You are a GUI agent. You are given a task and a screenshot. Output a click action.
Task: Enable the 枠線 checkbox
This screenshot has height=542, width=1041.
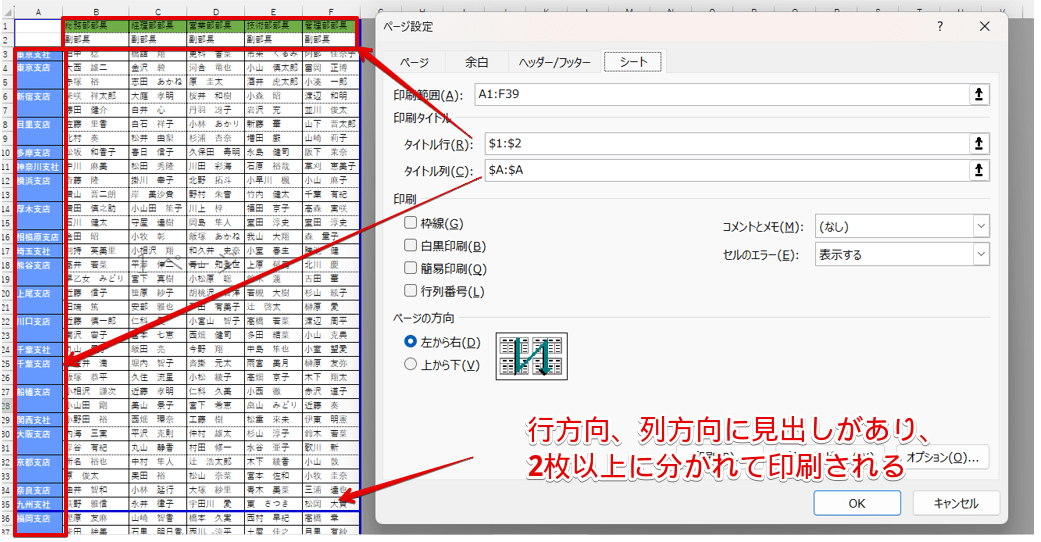pyautogui.click(x=410, y=224)
